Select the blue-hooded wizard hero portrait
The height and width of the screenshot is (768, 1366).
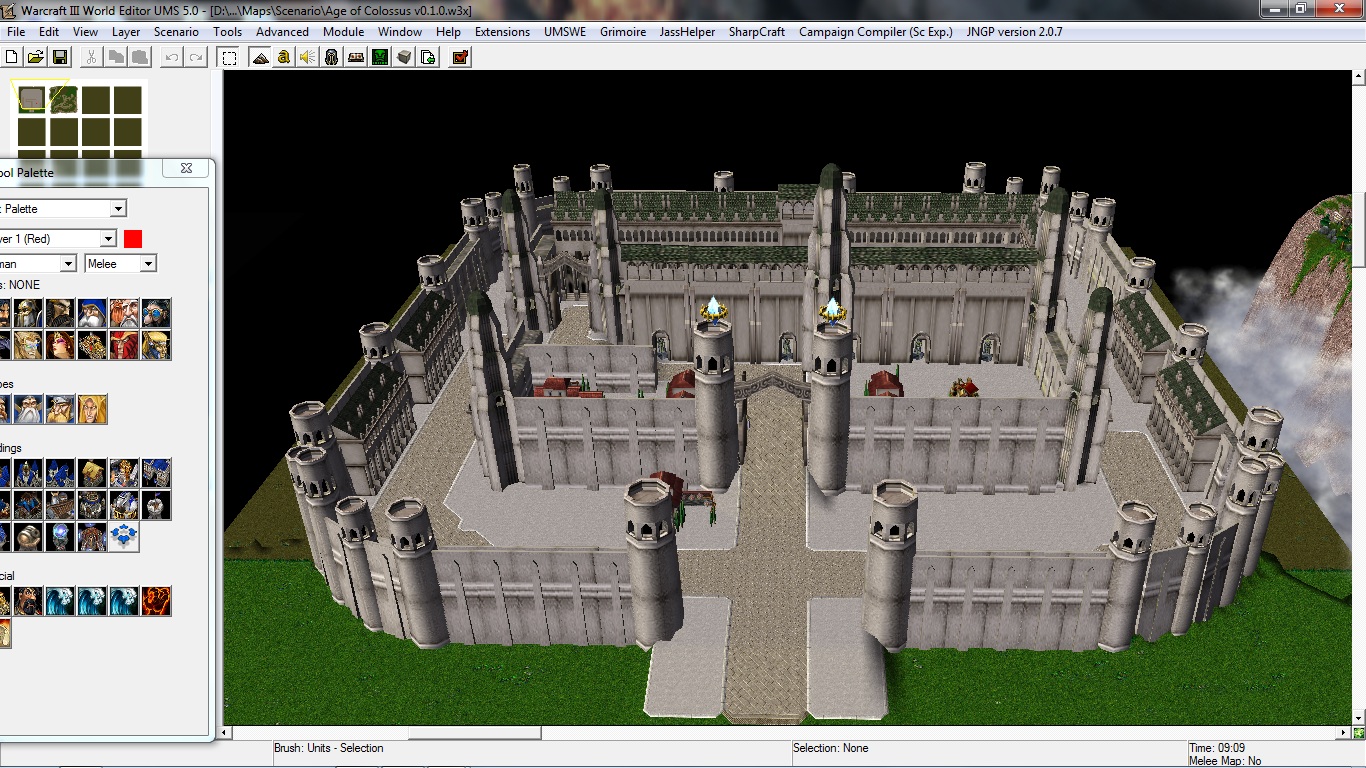tap(92, 313)
